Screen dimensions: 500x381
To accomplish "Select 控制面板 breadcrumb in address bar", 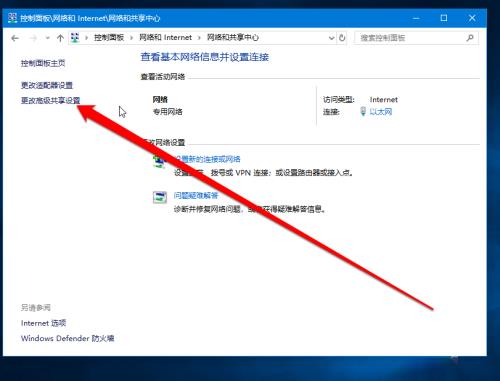I will tap(109, 38).
